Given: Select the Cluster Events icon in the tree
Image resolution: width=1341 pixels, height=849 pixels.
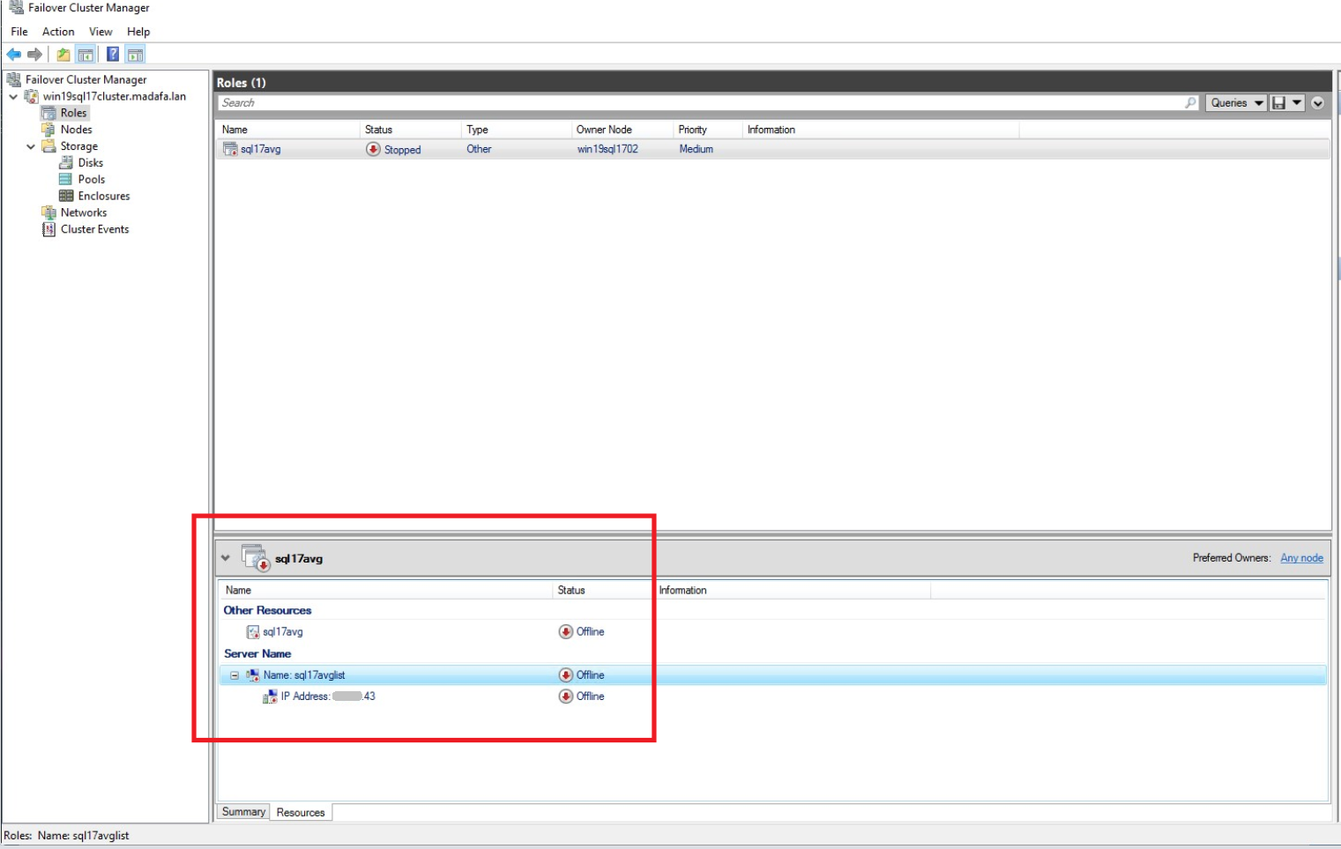Looking at the screenshot, I should [x=48, y=229].
